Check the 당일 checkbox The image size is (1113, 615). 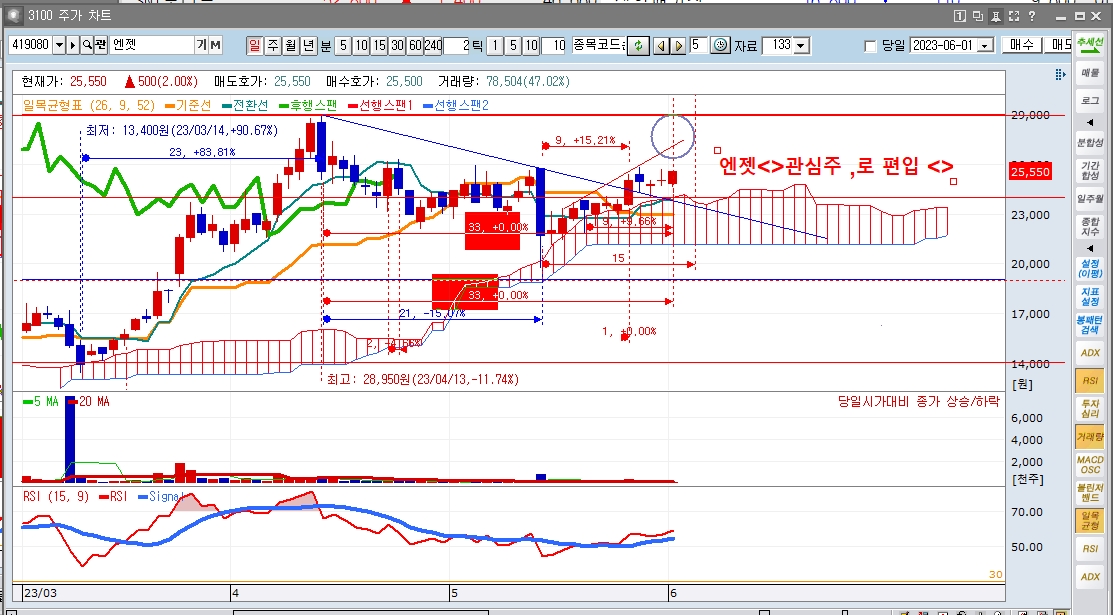coord(870,46)
